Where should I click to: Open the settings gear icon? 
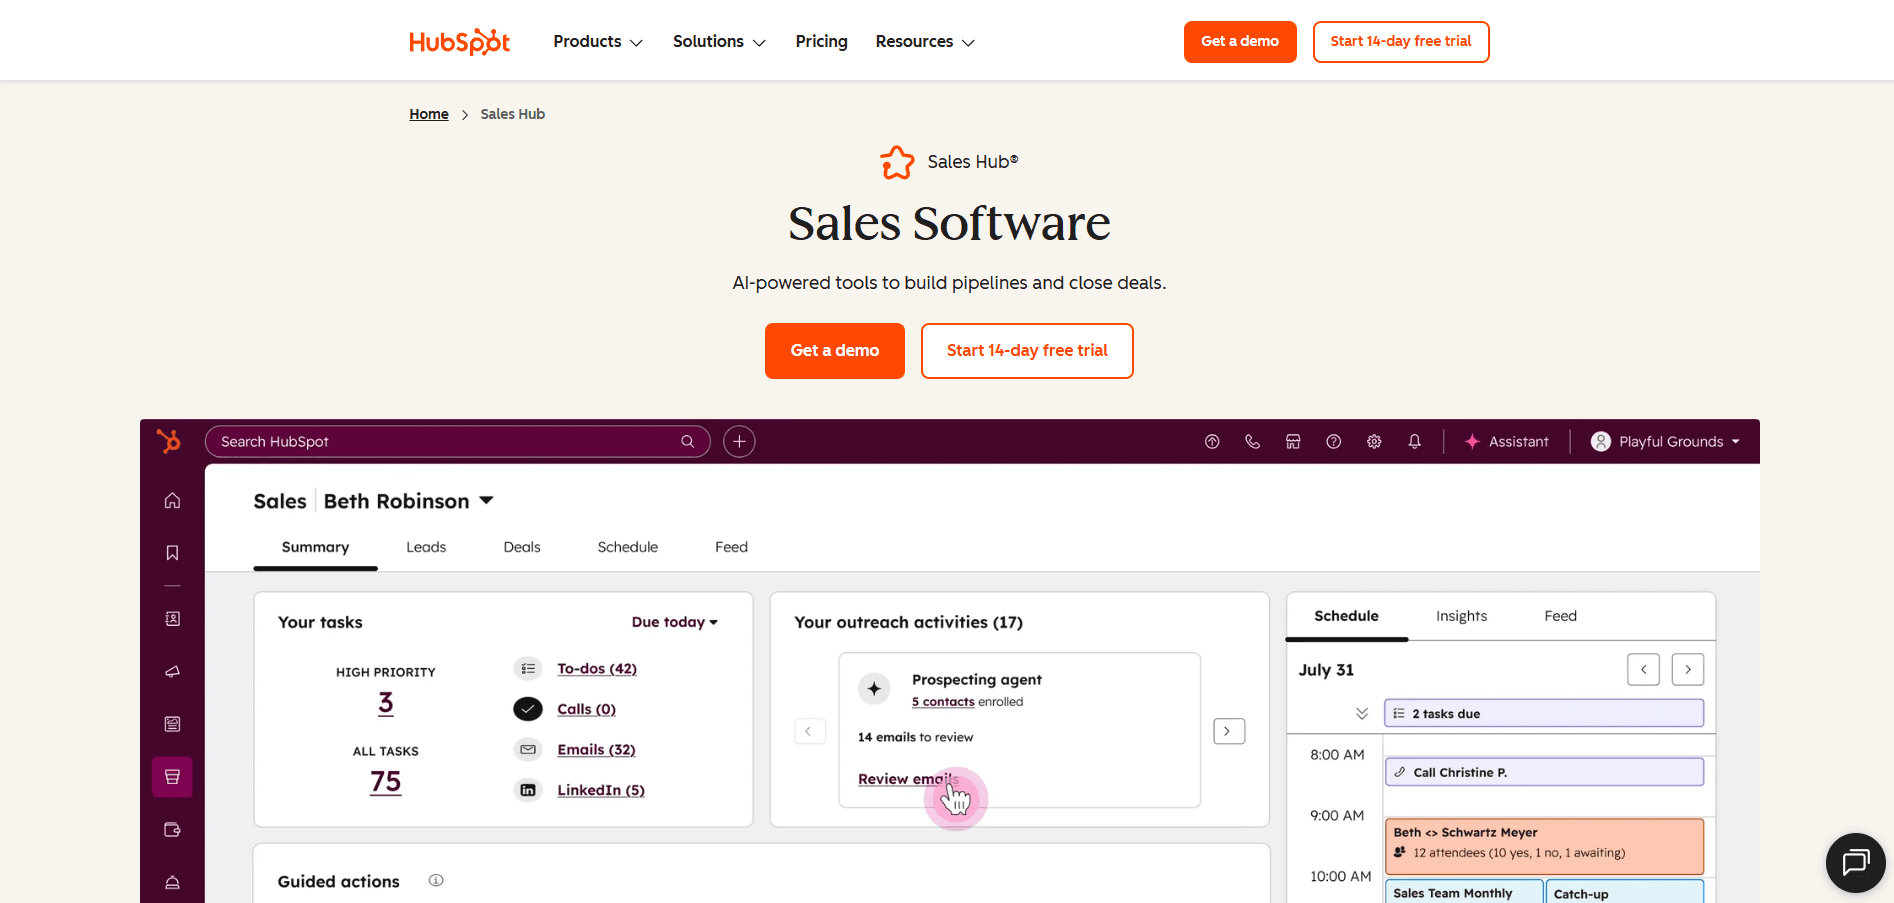tap(1374, 441)
